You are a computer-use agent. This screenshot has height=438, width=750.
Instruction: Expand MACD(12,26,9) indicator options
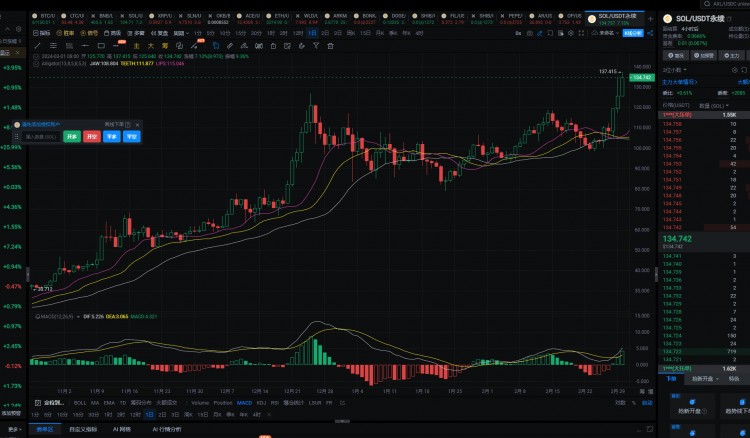[78, 317]
